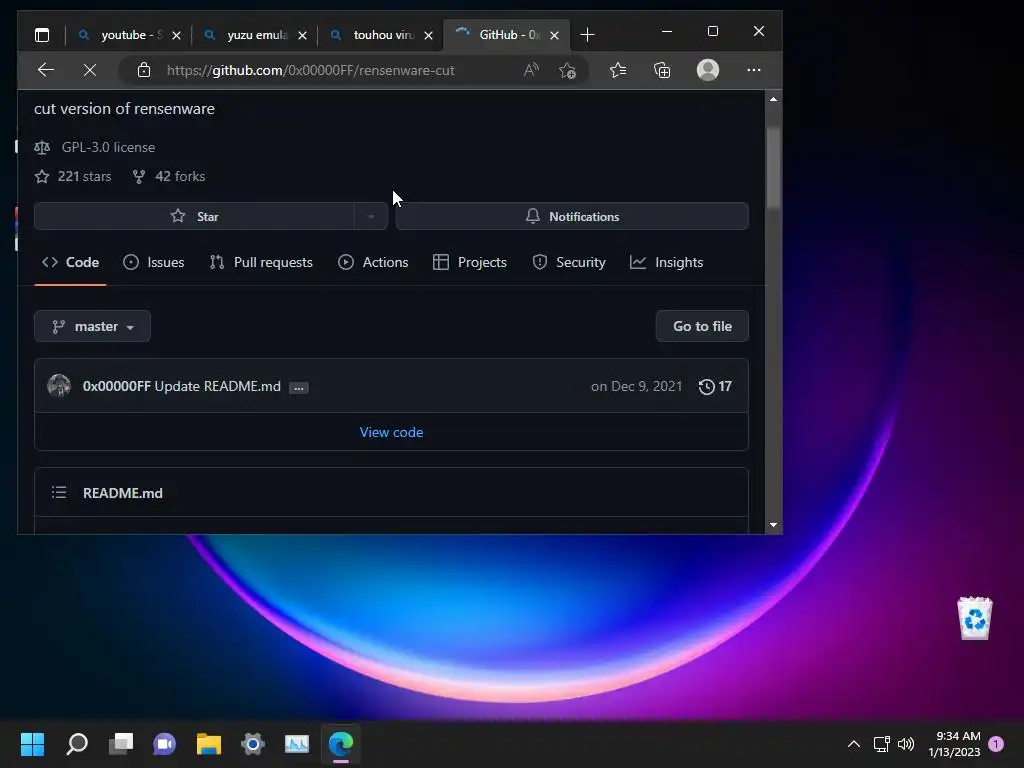Screen dimensions: 1024x768
Task: Close the yuzu emulator tab
Action: (x=302, y=35)
